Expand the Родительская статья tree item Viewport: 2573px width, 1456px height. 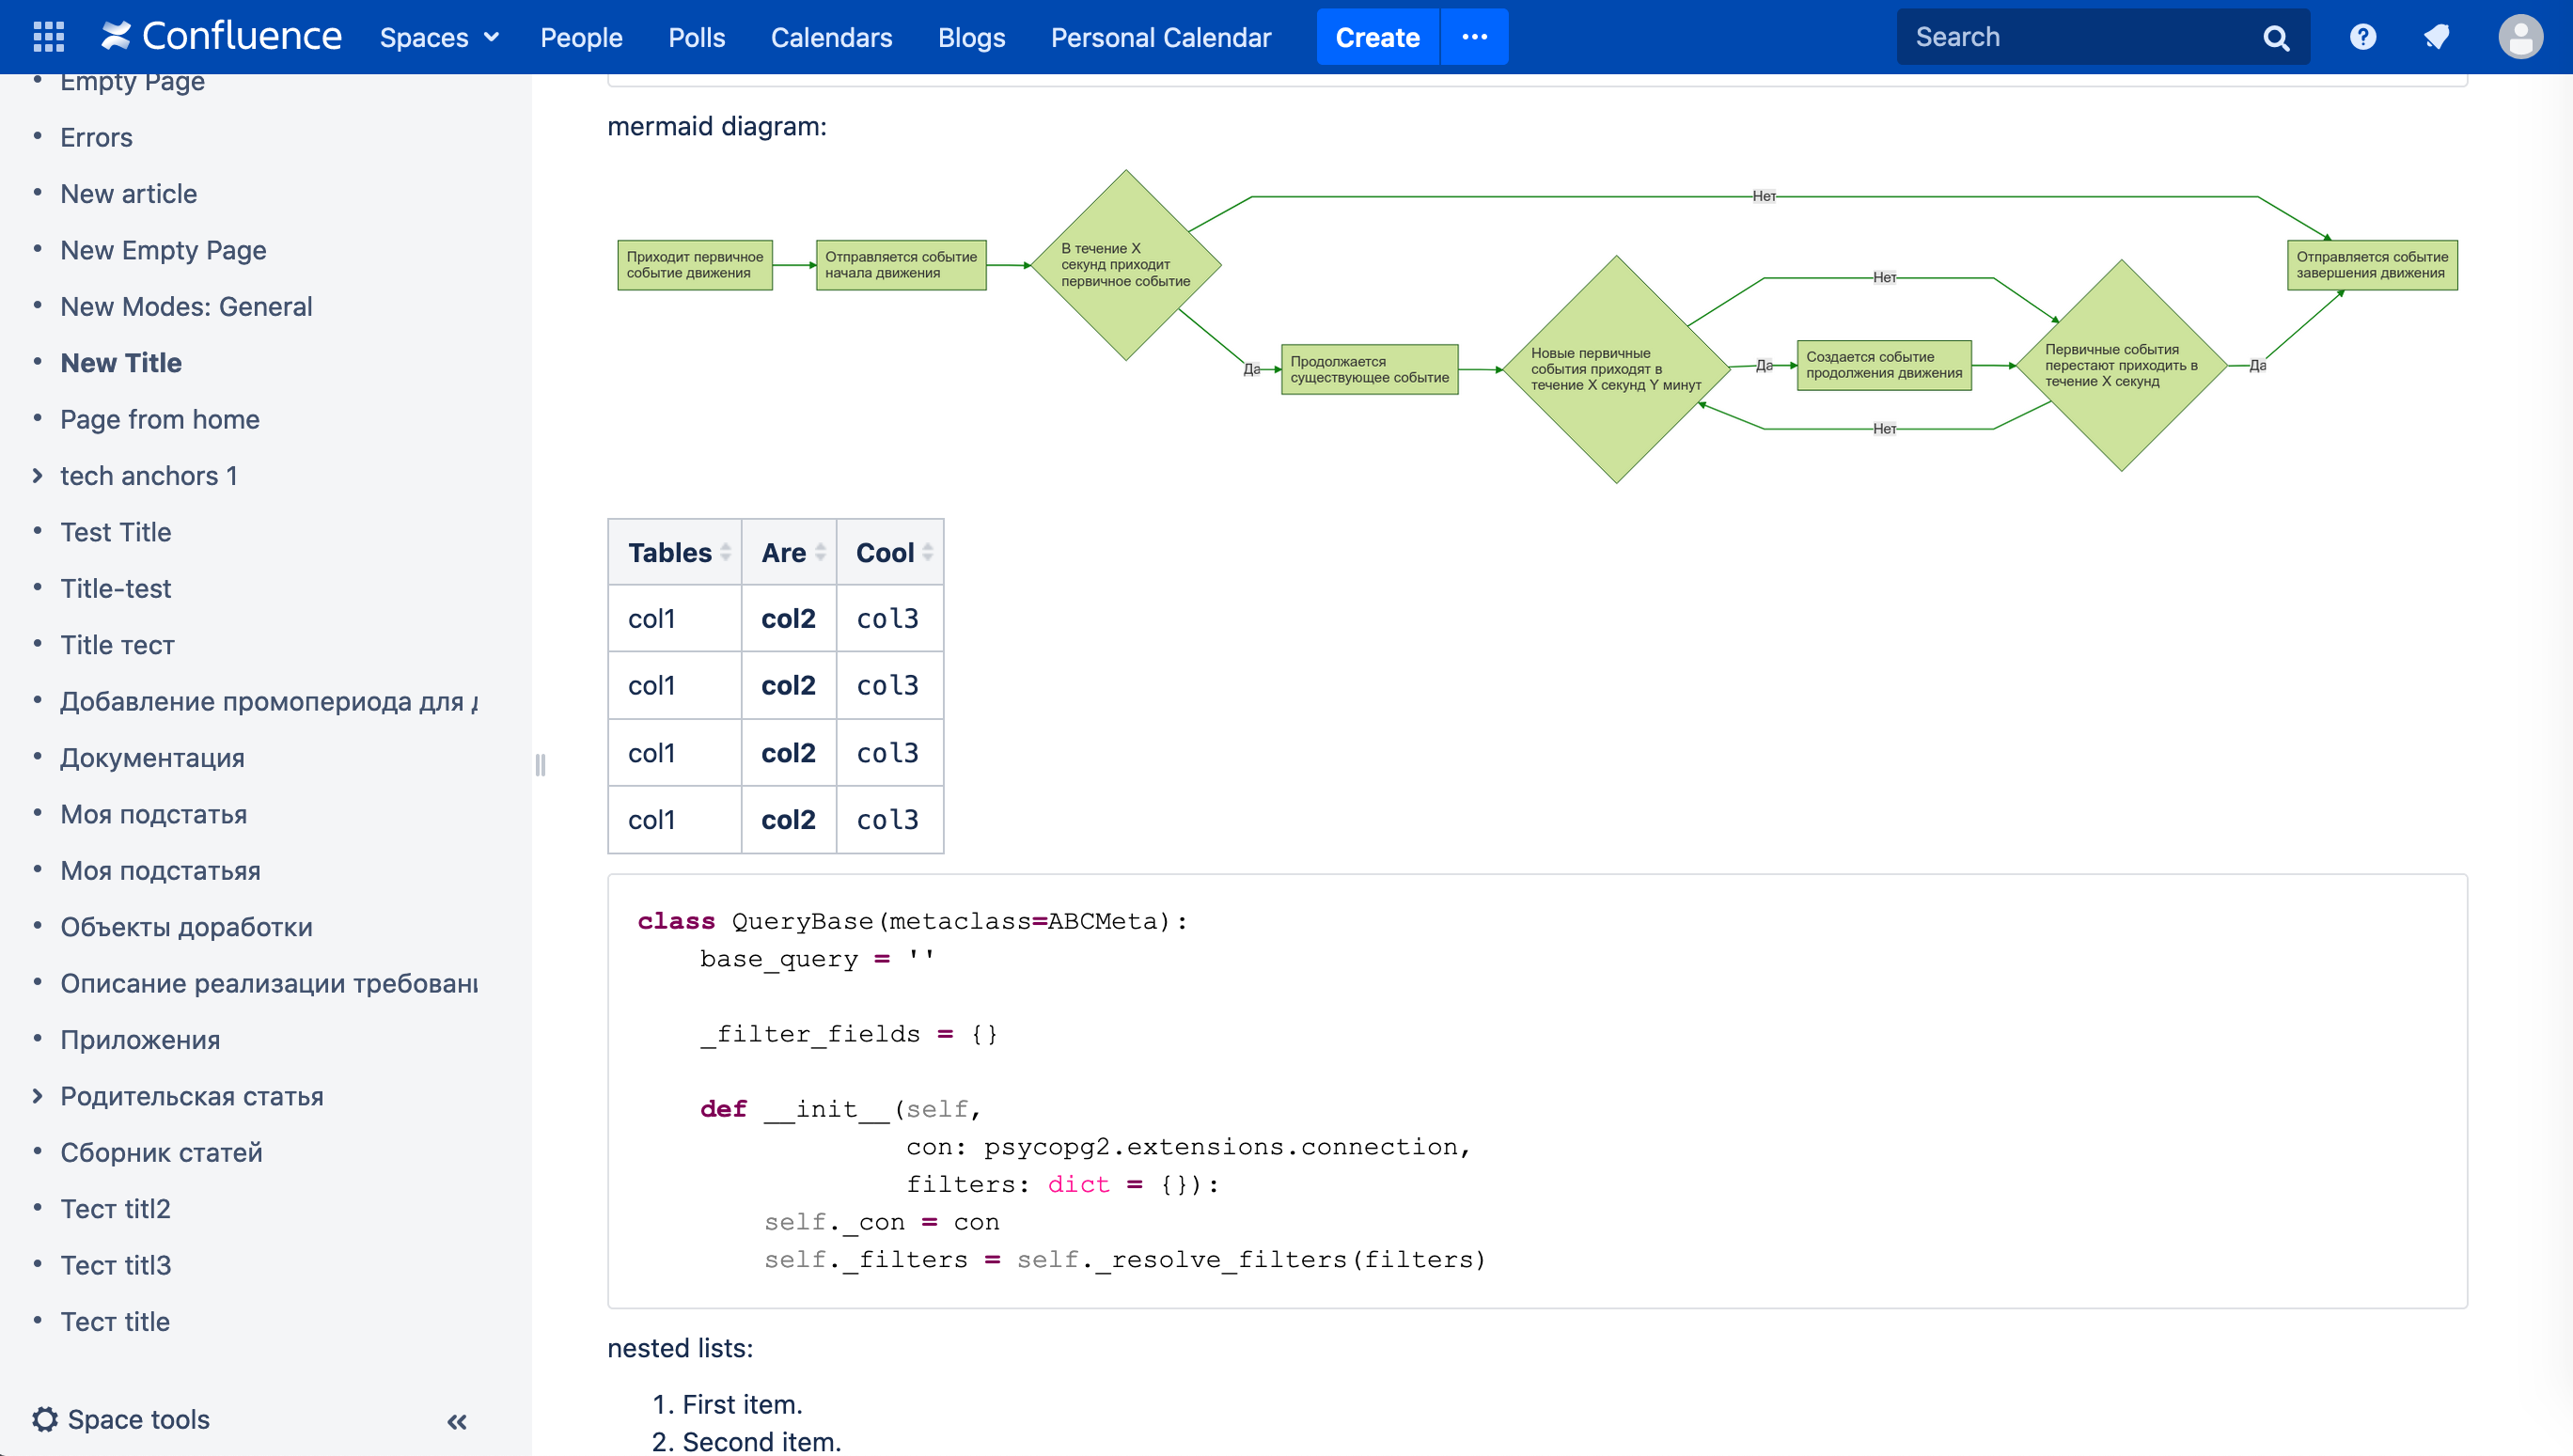39,1094
